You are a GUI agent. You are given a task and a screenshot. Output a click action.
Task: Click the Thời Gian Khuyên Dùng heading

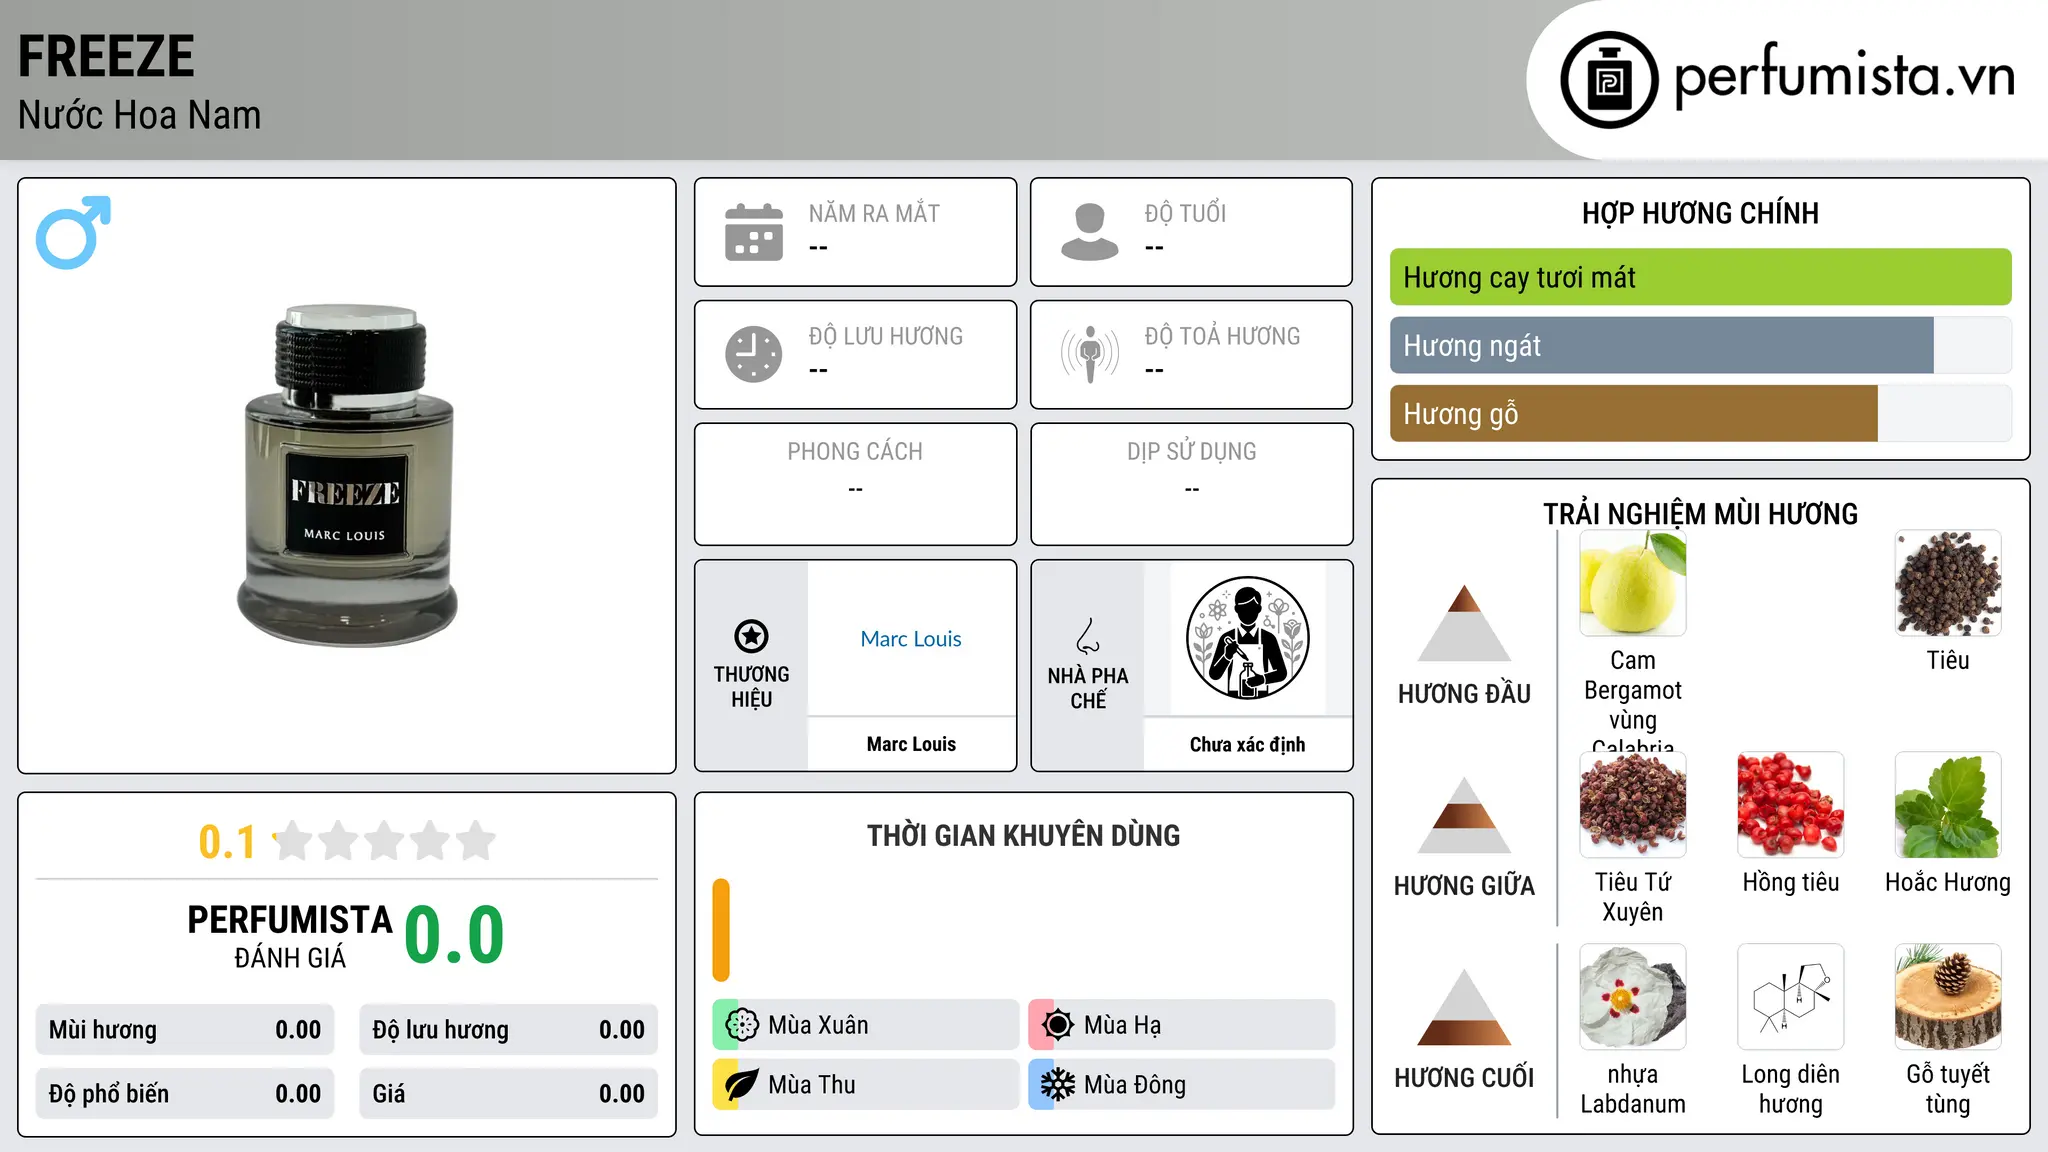[x=1023, y=835]
